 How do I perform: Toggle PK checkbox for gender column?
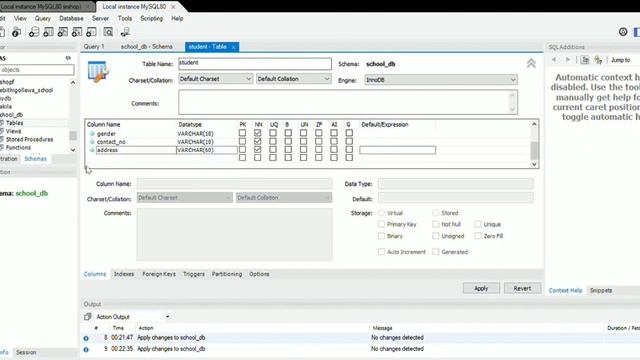242,133
